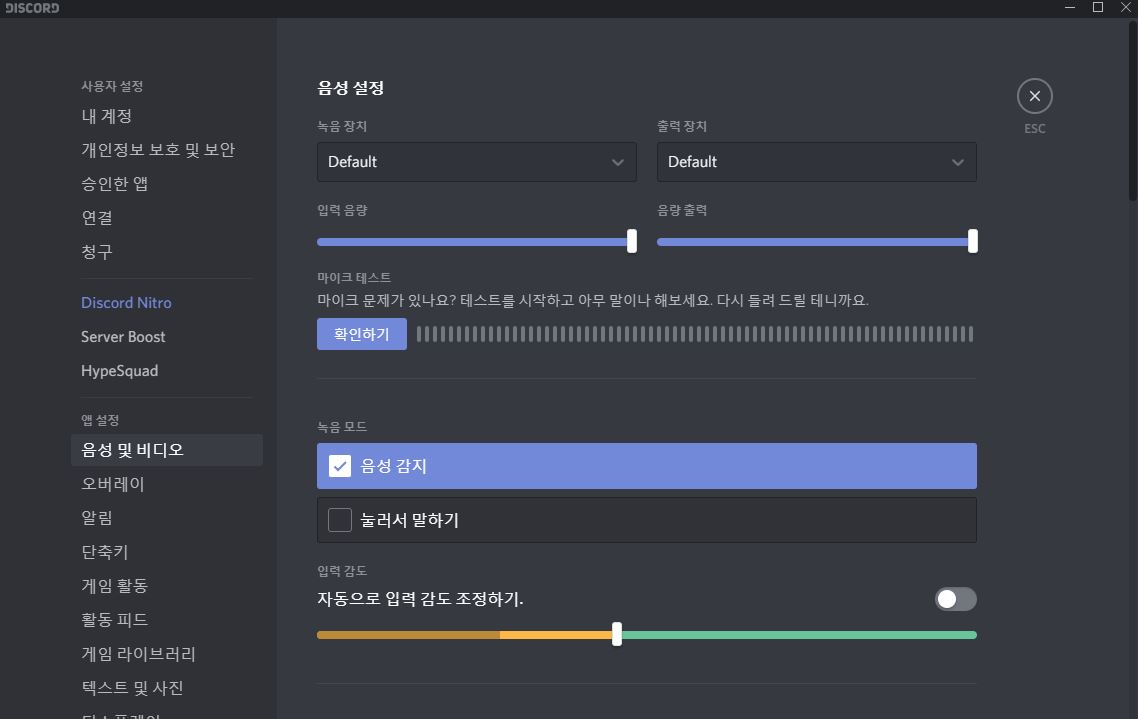Viewport: 1138px width, 719px height.
Task: Open 개인정보 보호 및 보안 settings
Action: (157, 150)
